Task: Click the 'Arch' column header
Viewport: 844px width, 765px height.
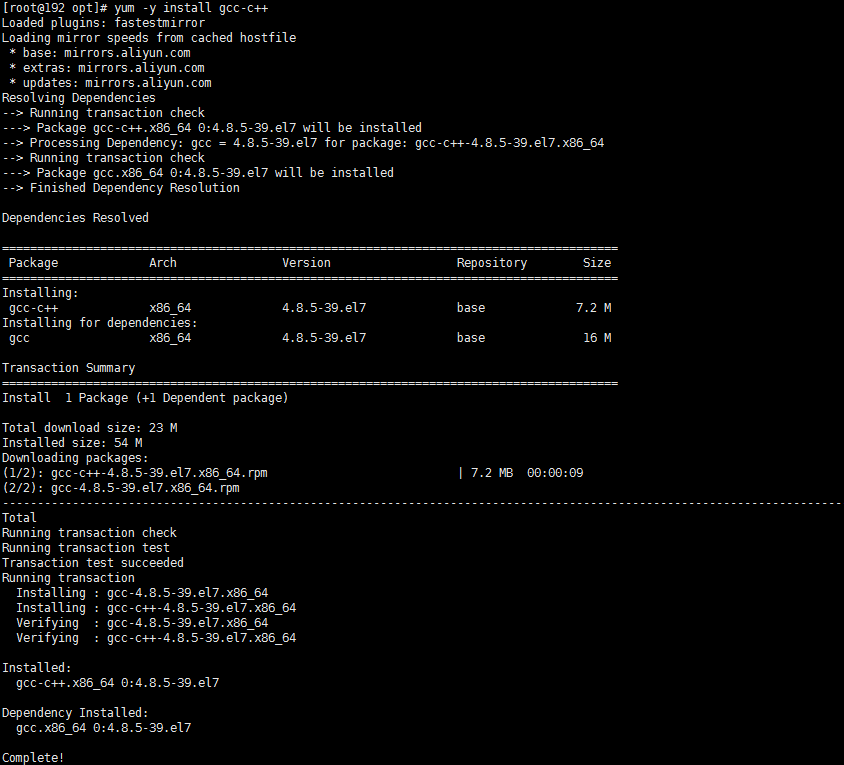Action: point(162,262)
